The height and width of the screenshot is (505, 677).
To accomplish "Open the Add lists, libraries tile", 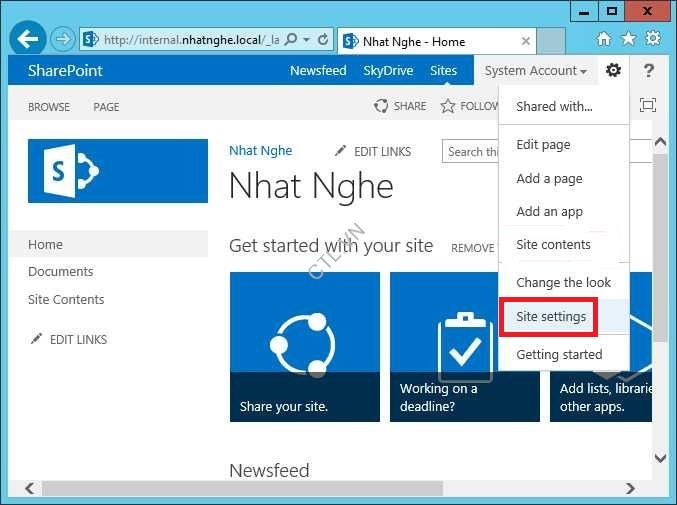I will [601, 396].
